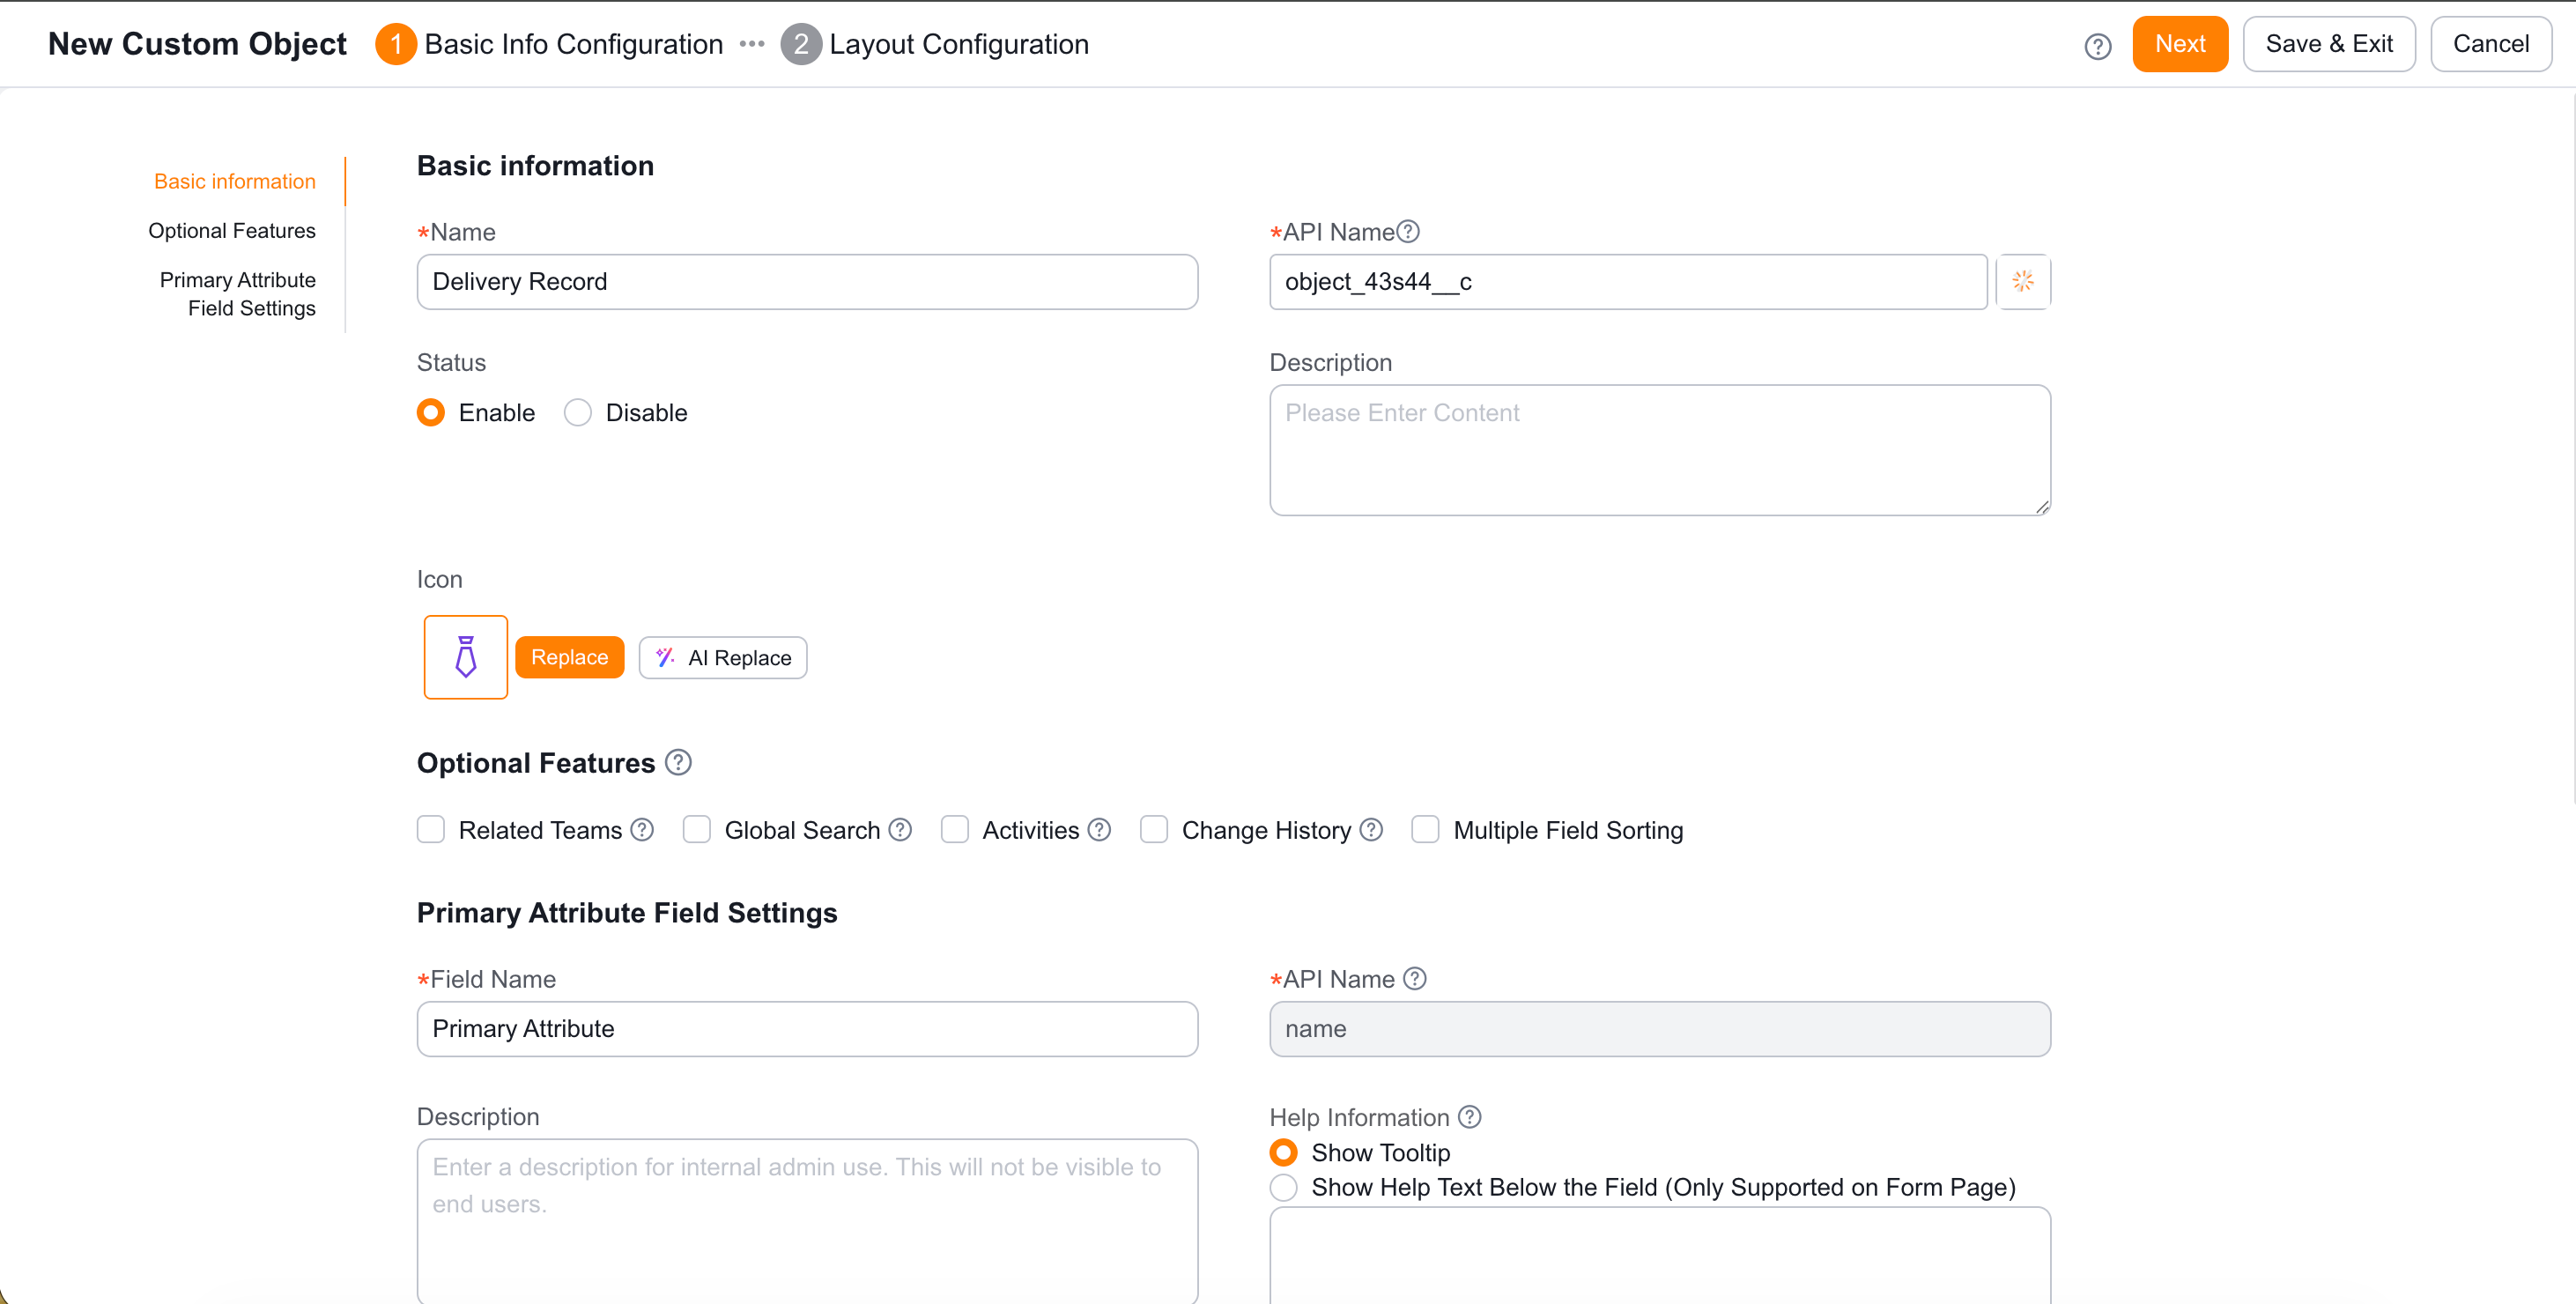Open the Layout Configuration step
The width and height of the screenshot is (2576, 1304).
[x=958, y=44]
